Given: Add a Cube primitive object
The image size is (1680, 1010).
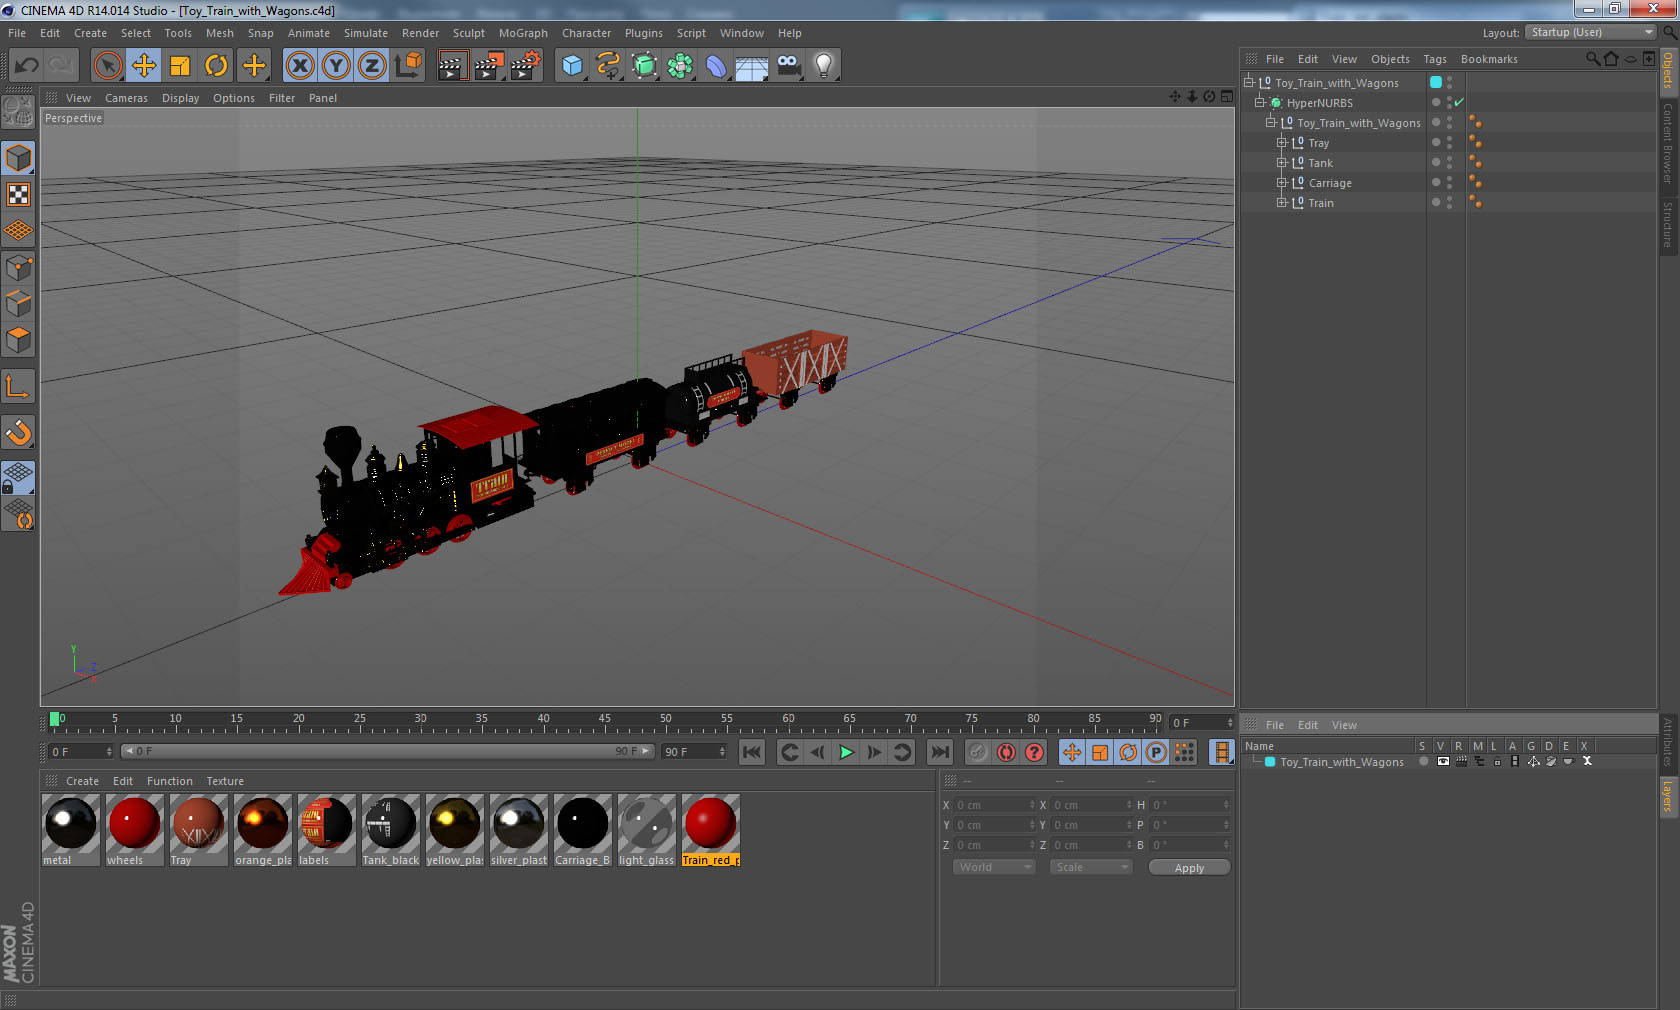Looking at the screenshot, I should pos(572,66).
